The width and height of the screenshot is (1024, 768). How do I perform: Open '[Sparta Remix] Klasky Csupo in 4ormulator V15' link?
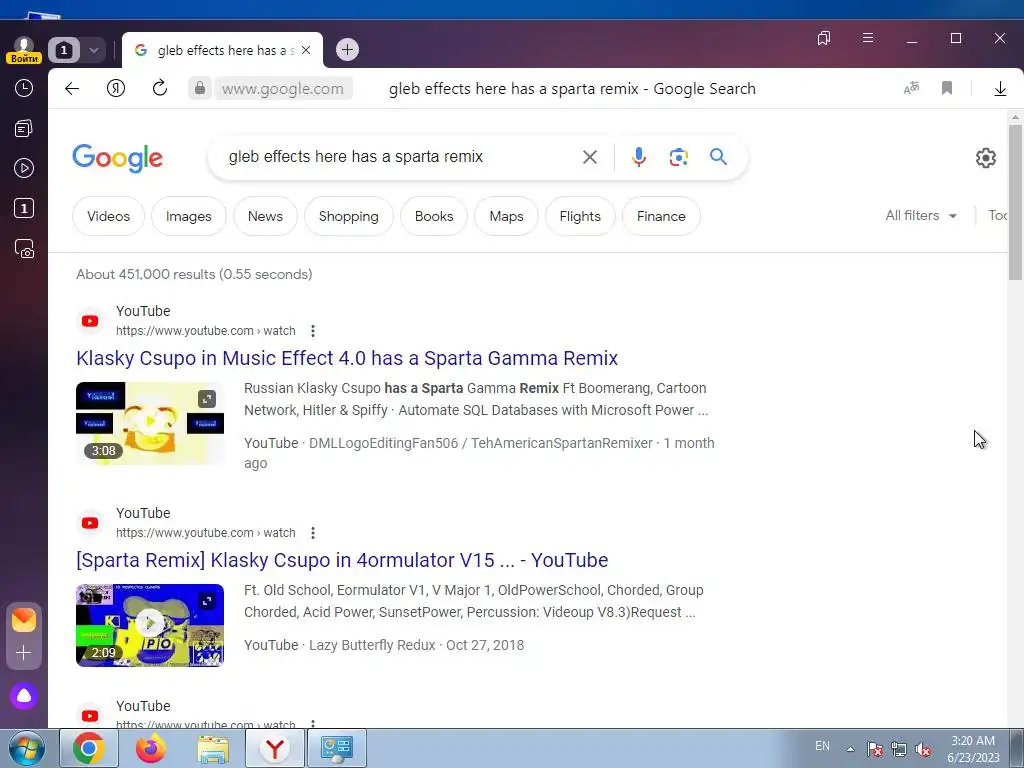tap(342, 560)
